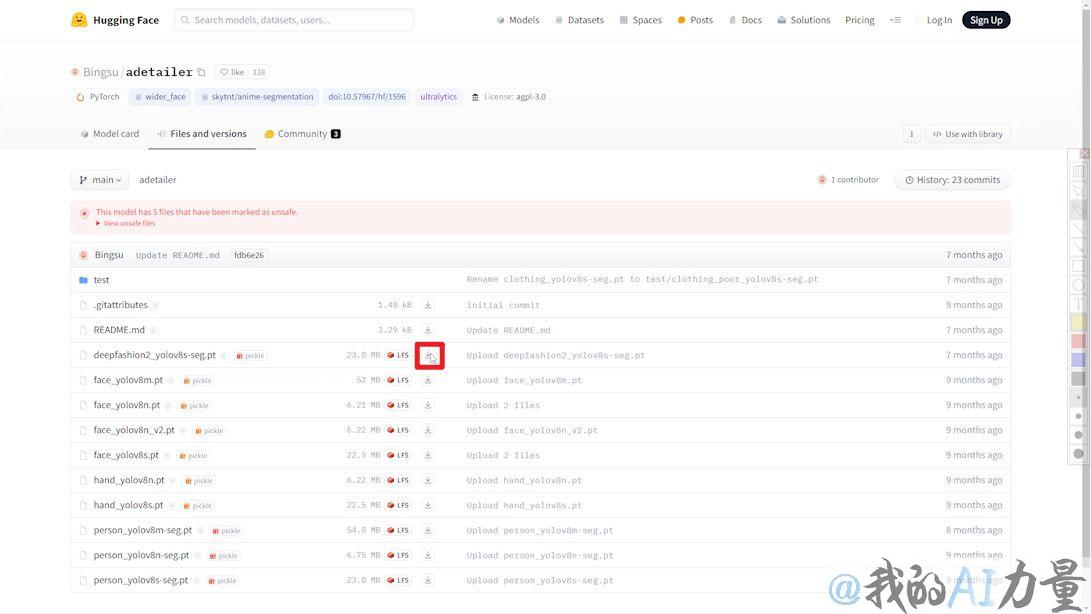The height and width of the screenshot is (614, 1091).
Task: Click the skytnt/anime-segmentation tag
Action: coord(257,97)
